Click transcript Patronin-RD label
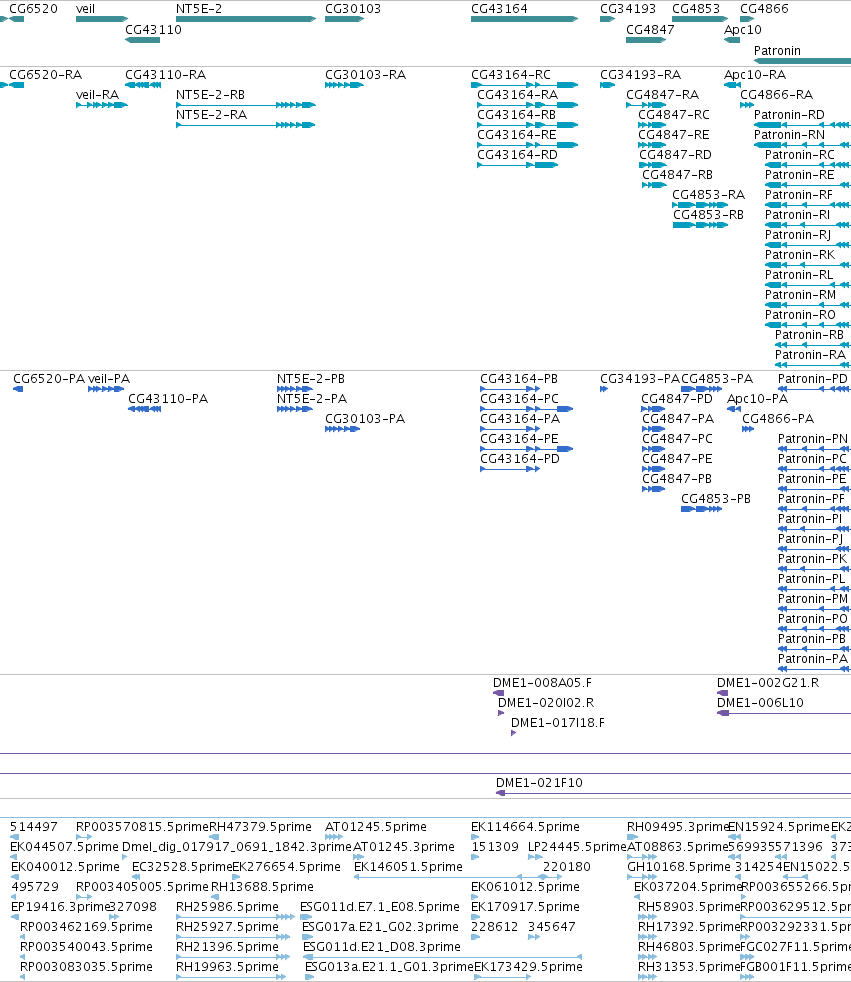The width and height of the screenshot is (851, 982). (x=789, y=115)
